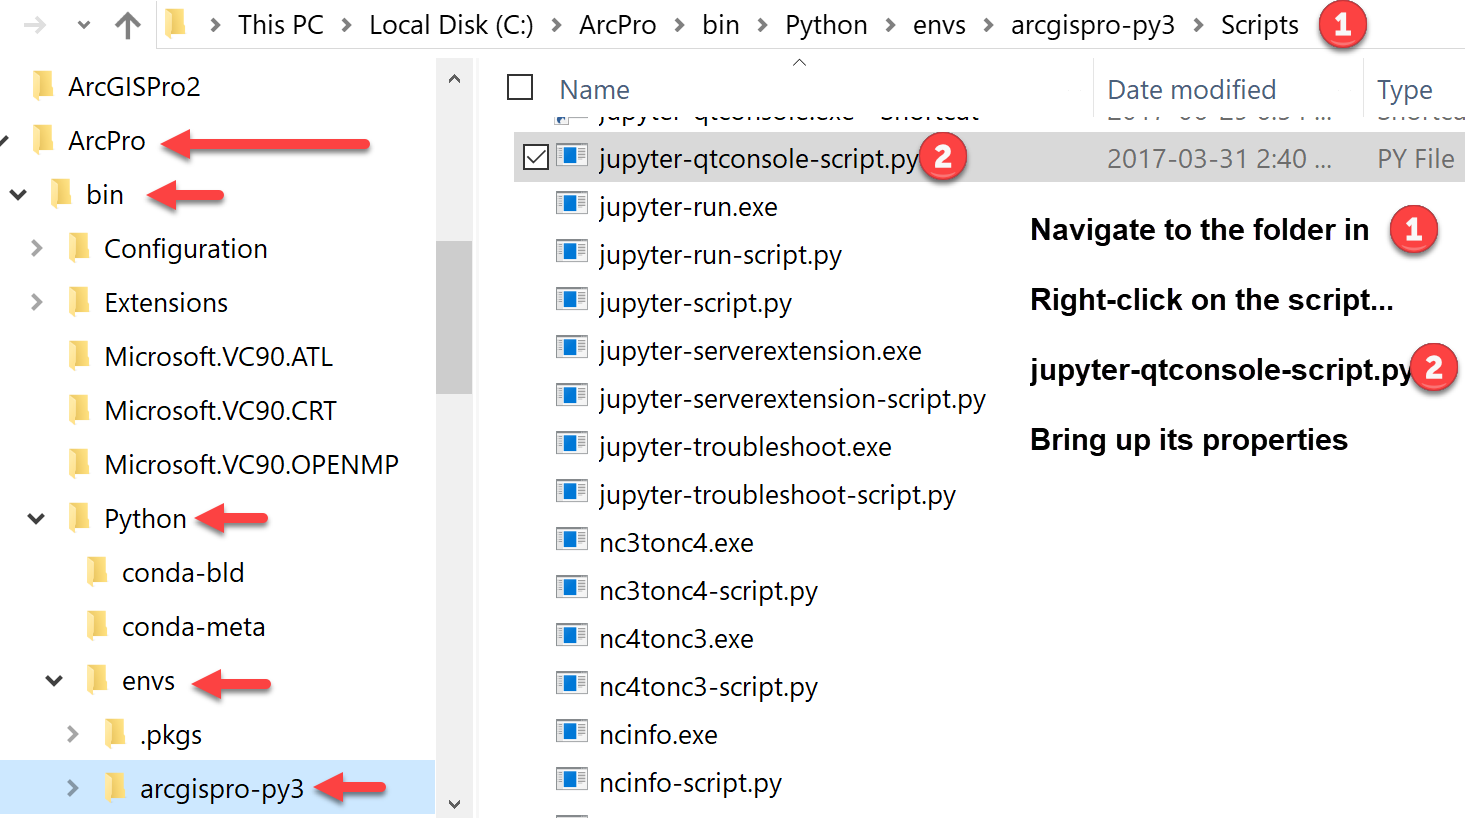Jump to Local Disk (C:) in the address bar

[451, 25]
